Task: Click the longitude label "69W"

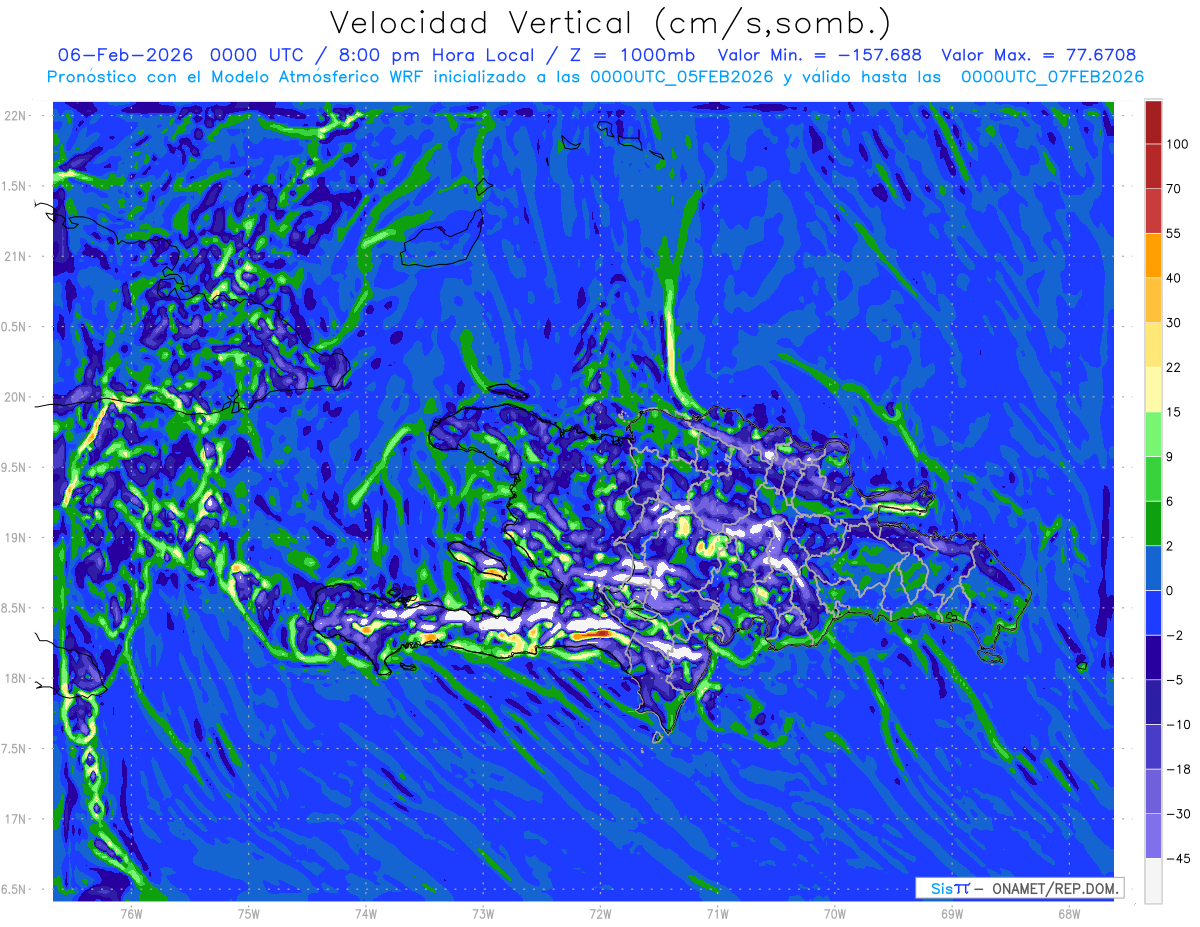Action: point(952,913)
